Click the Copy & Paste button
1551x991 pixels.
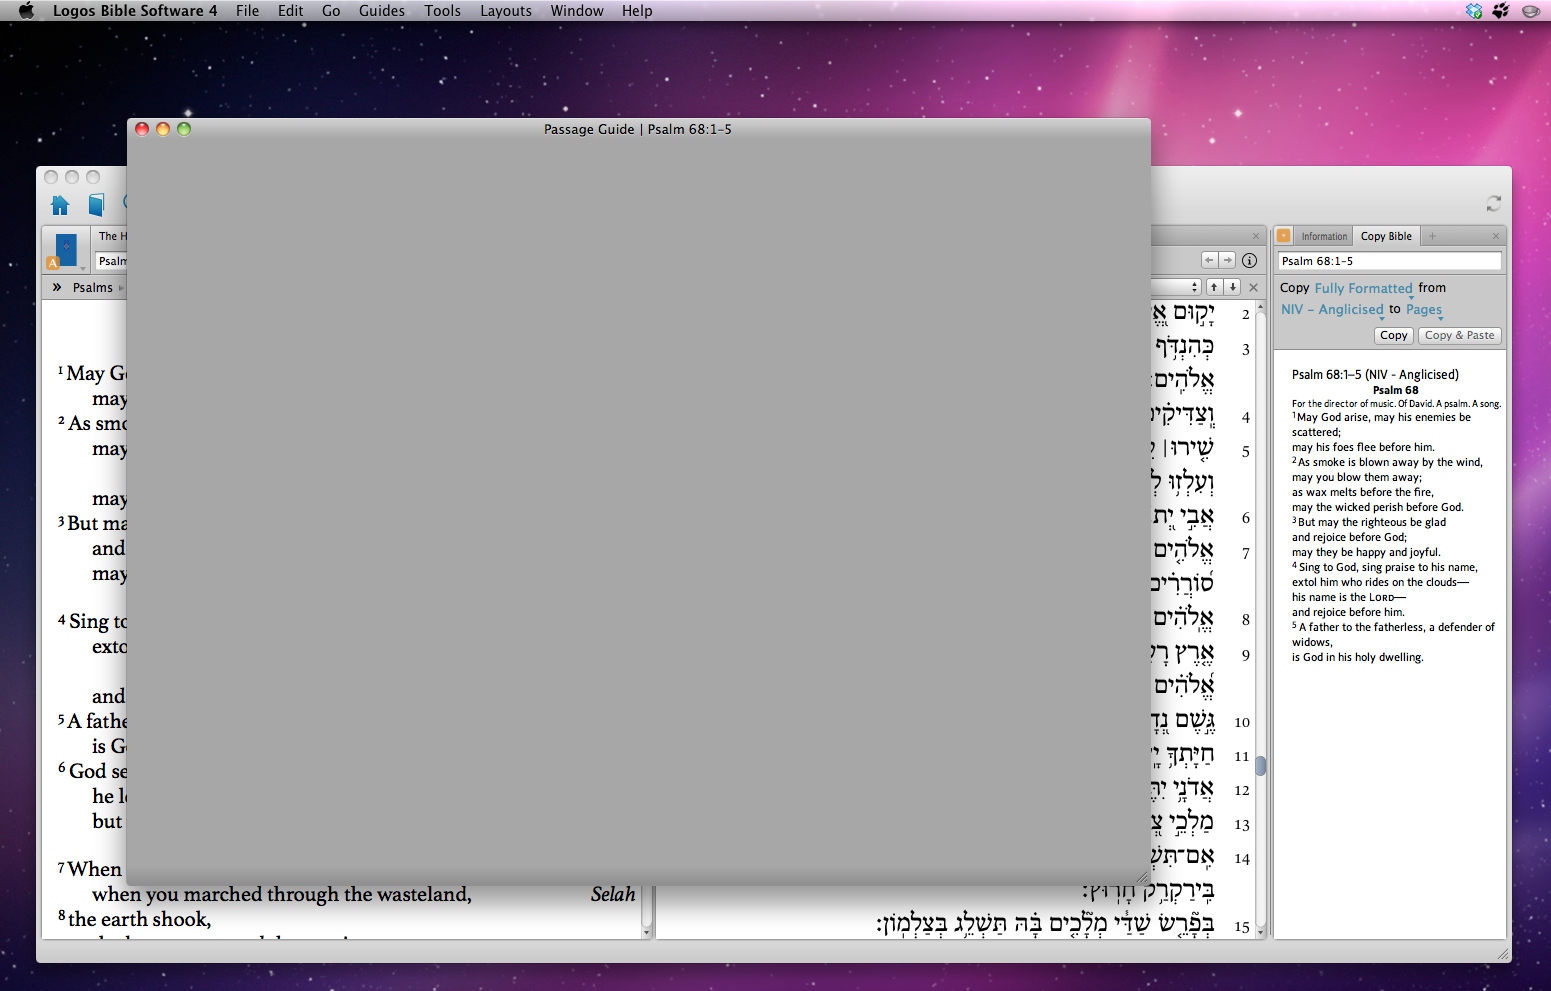pyautogui.click(x=1460, y=336)
